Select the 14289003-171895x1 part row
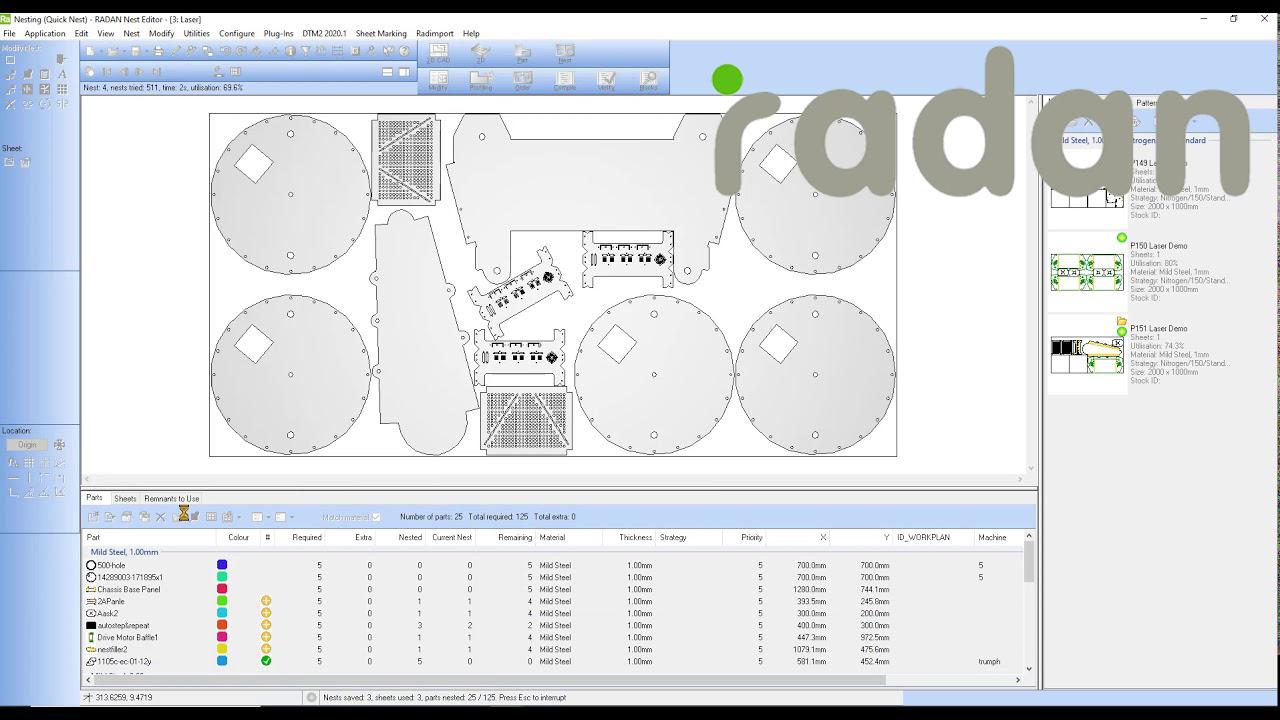Image resolution: width=1280 pixels, height=720 pixels. tap(552, 577)
